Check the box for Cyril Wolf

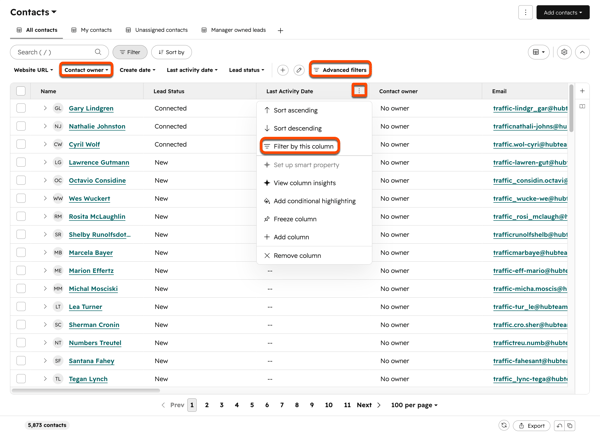[21, 144]
